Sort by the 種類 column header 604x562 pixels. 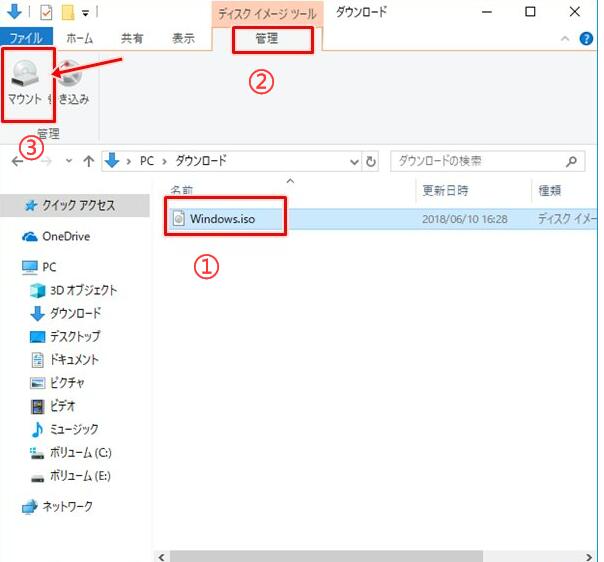[x=549, y=190]
